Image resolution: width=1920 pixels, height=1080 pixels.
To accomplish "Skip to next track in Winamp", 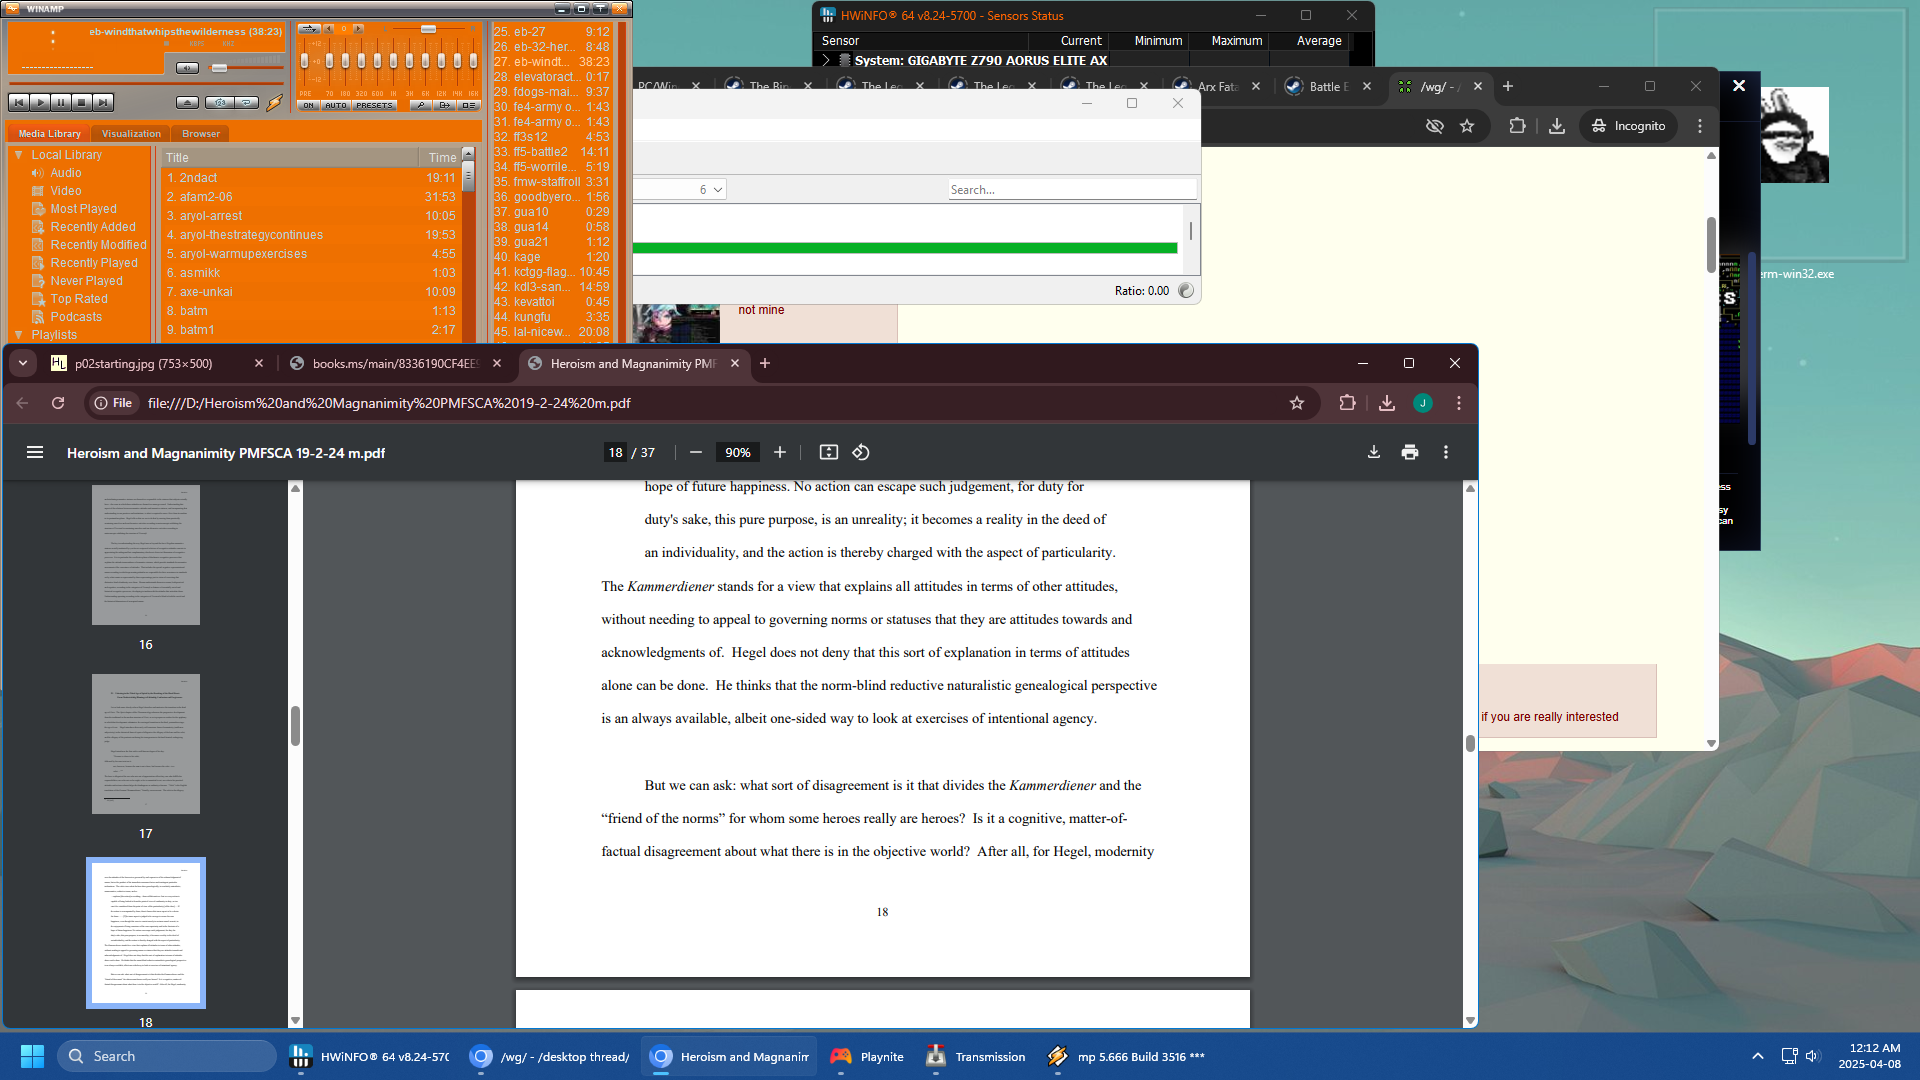I will (x=103, y=102).
